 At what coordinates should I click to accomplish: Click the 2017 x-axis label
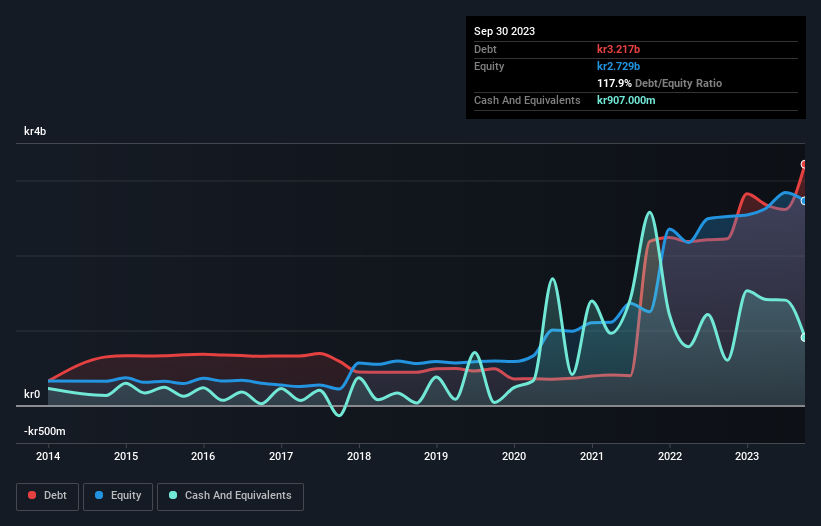click(x=281, y=456)
